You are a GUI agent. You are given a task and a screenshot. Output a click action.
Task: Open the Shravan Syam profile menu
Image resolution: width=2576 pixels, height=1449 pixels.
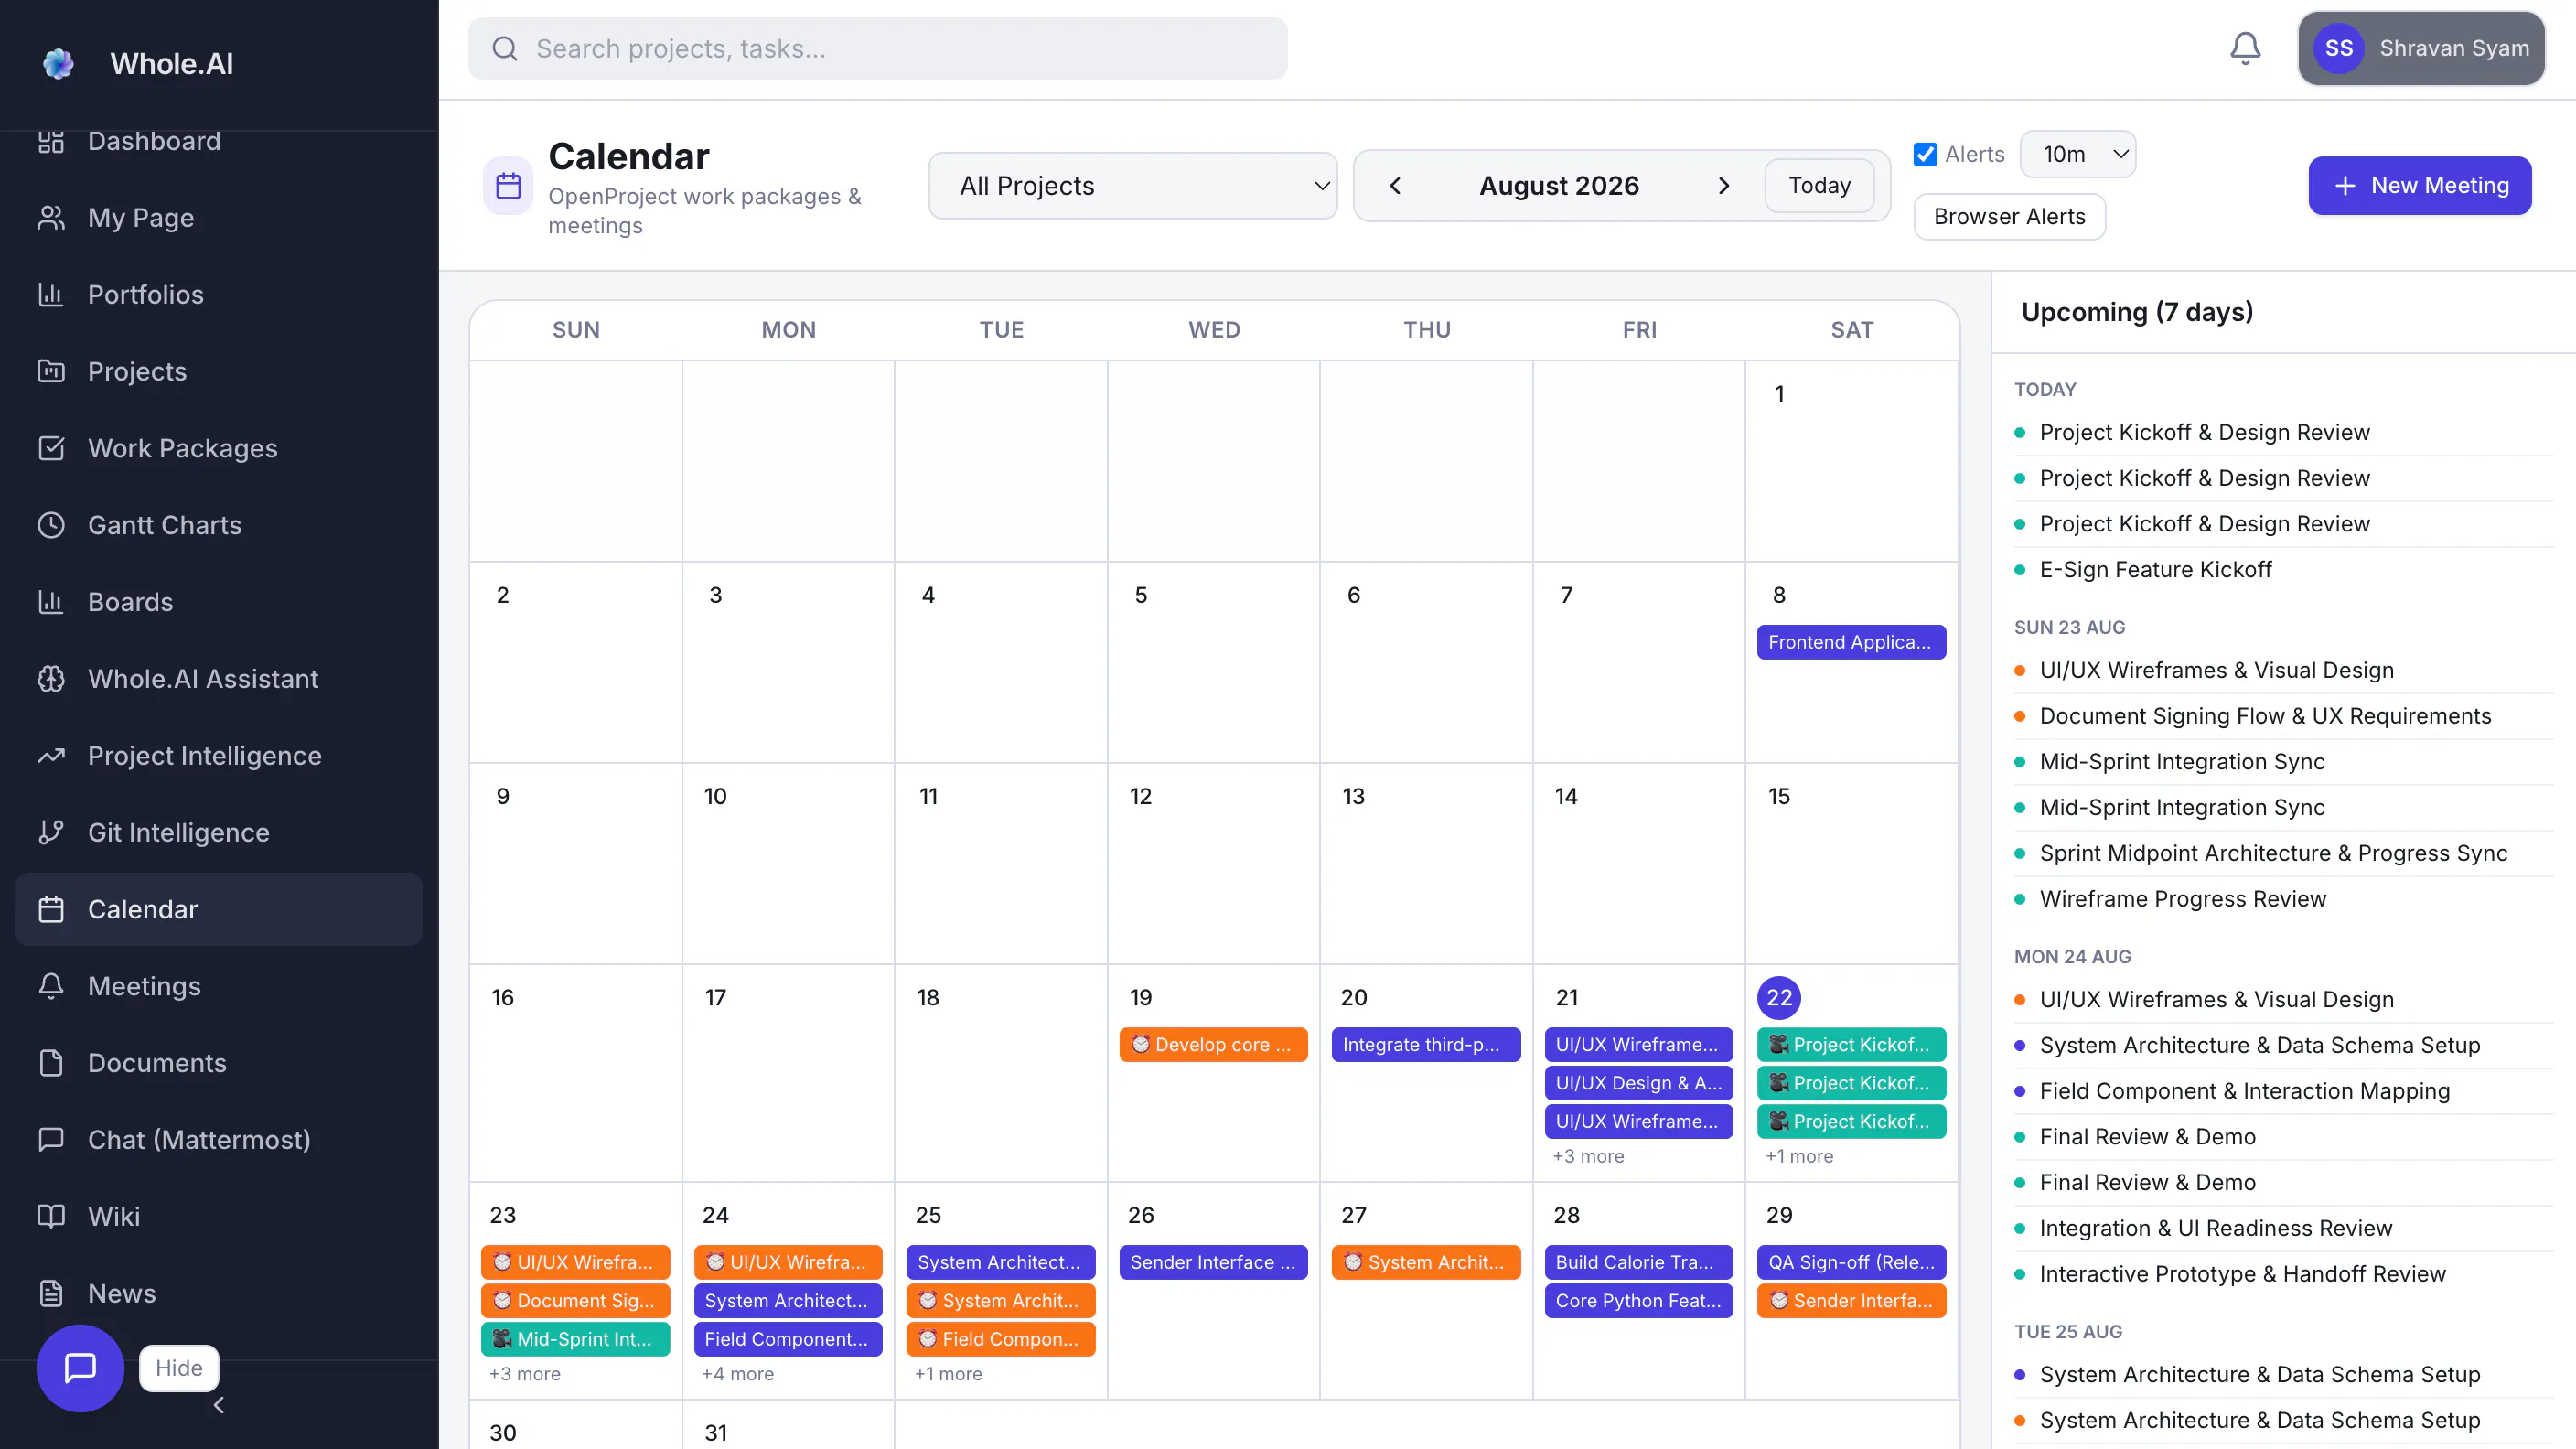click(2422, 48)
